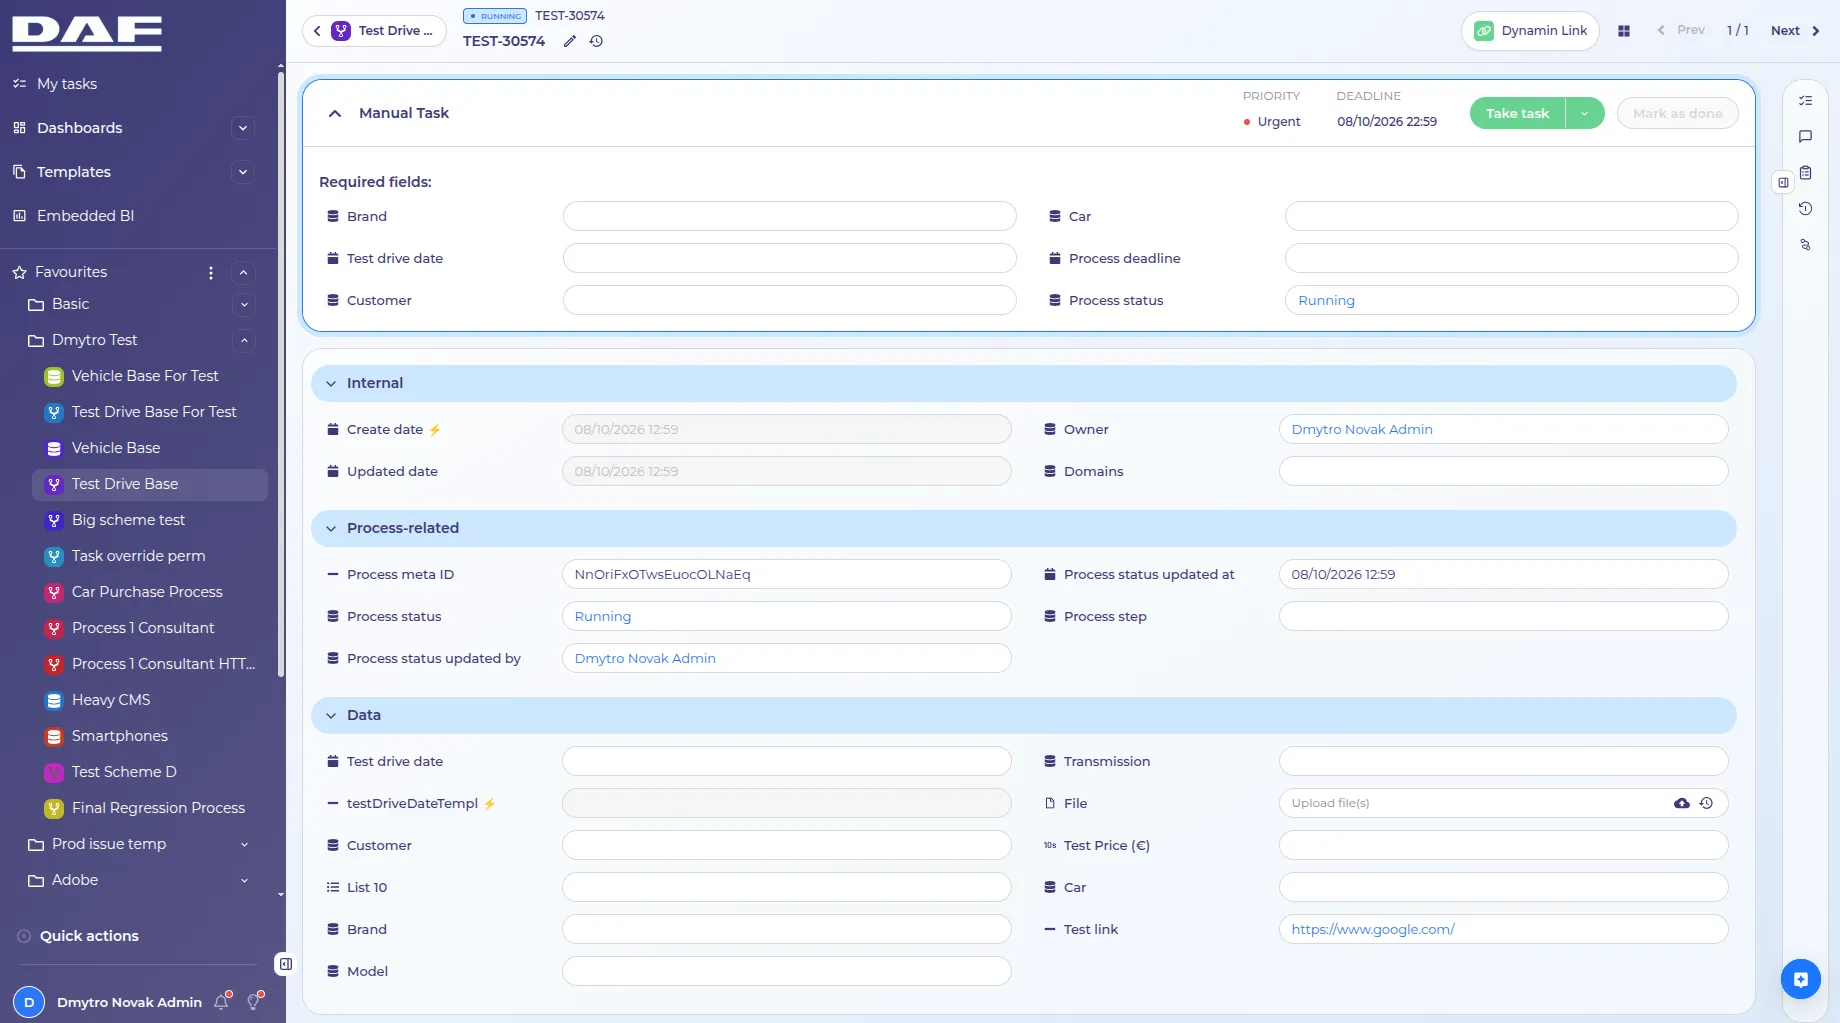Screen dimensions: 1840x1023
Task: Click the Favourites three-dot options icon
Action: pyautogui.click(x=211, y=272)
